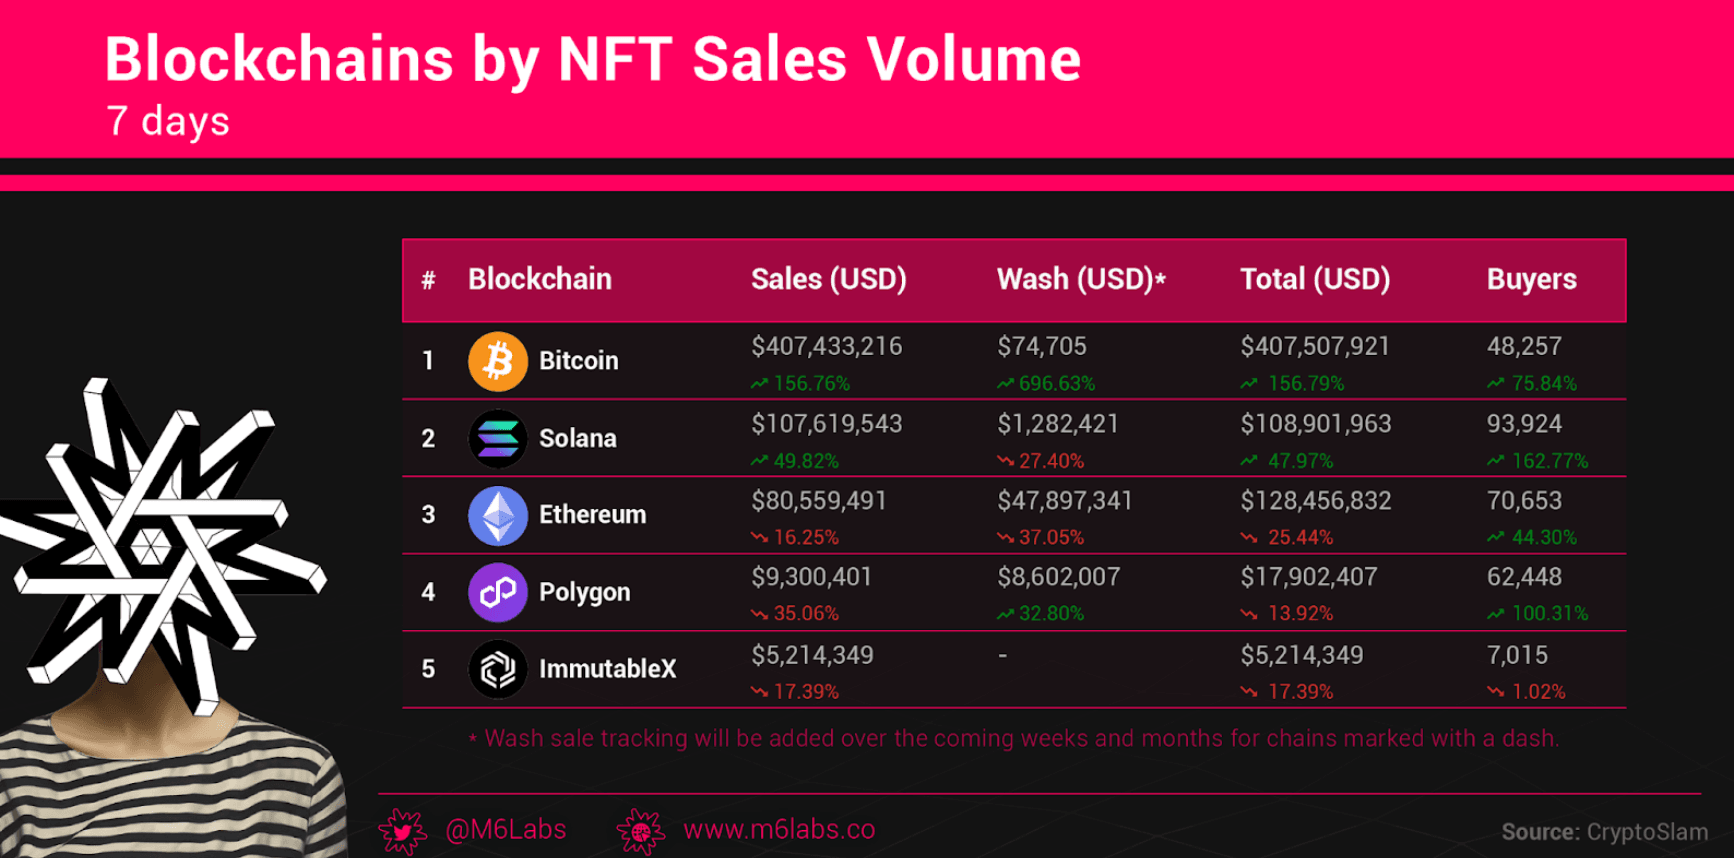Click the globe website badge icon
Image resolution: width=1734 pixels, height=858 pixels.
point(641,831)
